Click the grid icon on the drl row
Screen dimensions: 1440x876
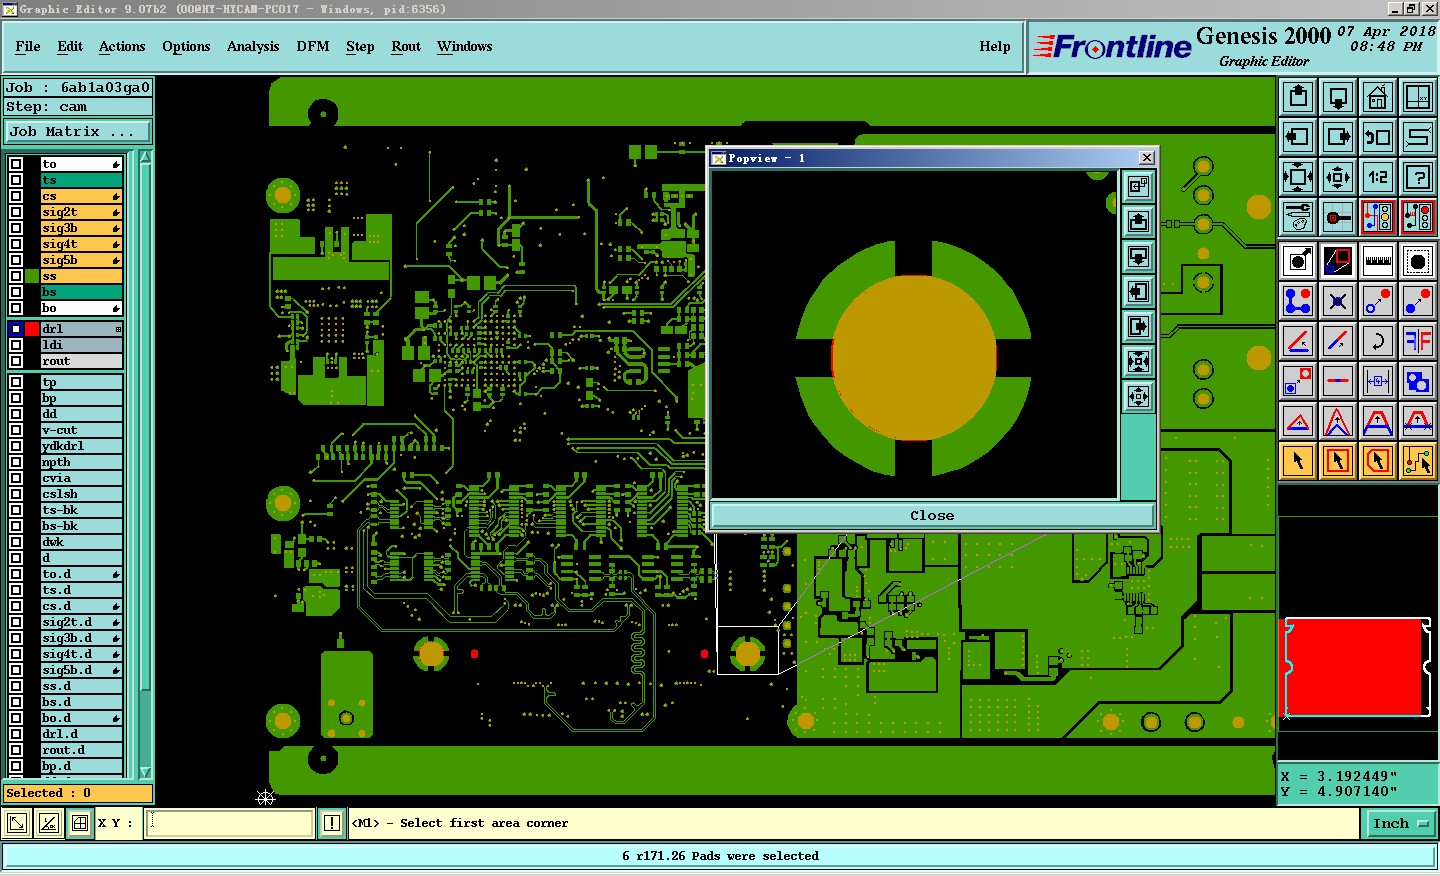tap(118, 329)
